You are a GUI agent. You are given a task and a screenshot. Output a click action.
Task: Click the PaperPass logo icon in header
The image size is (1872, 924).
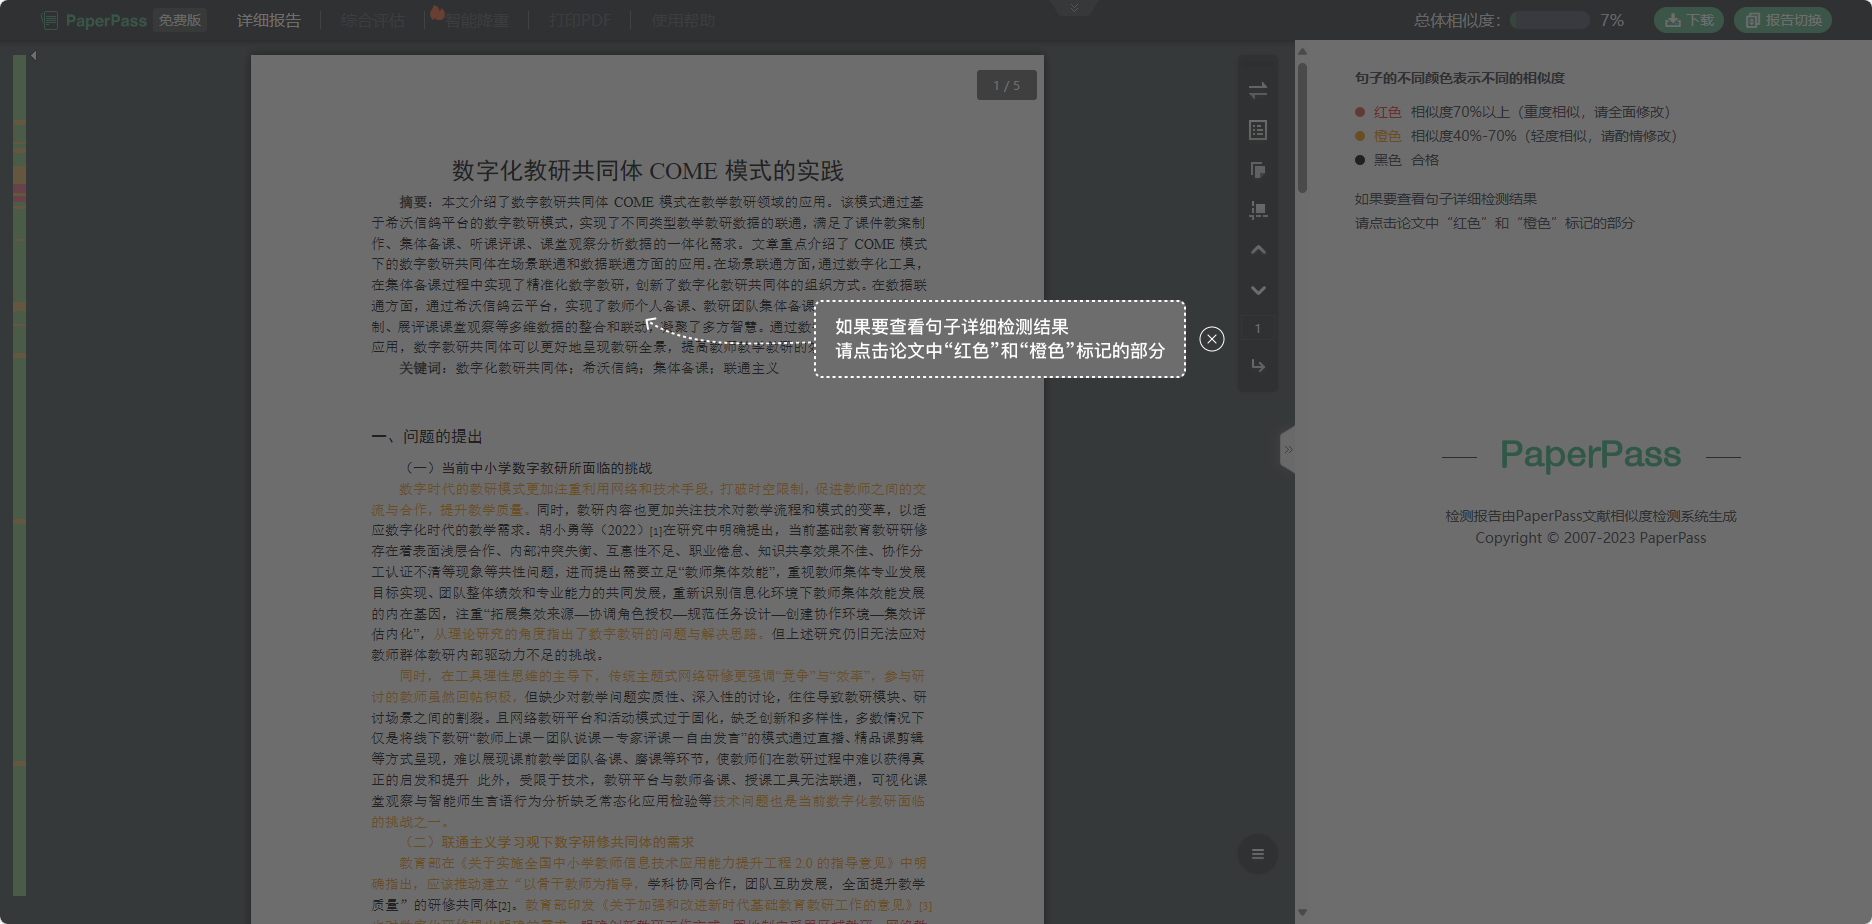click(x=49, y=20)
